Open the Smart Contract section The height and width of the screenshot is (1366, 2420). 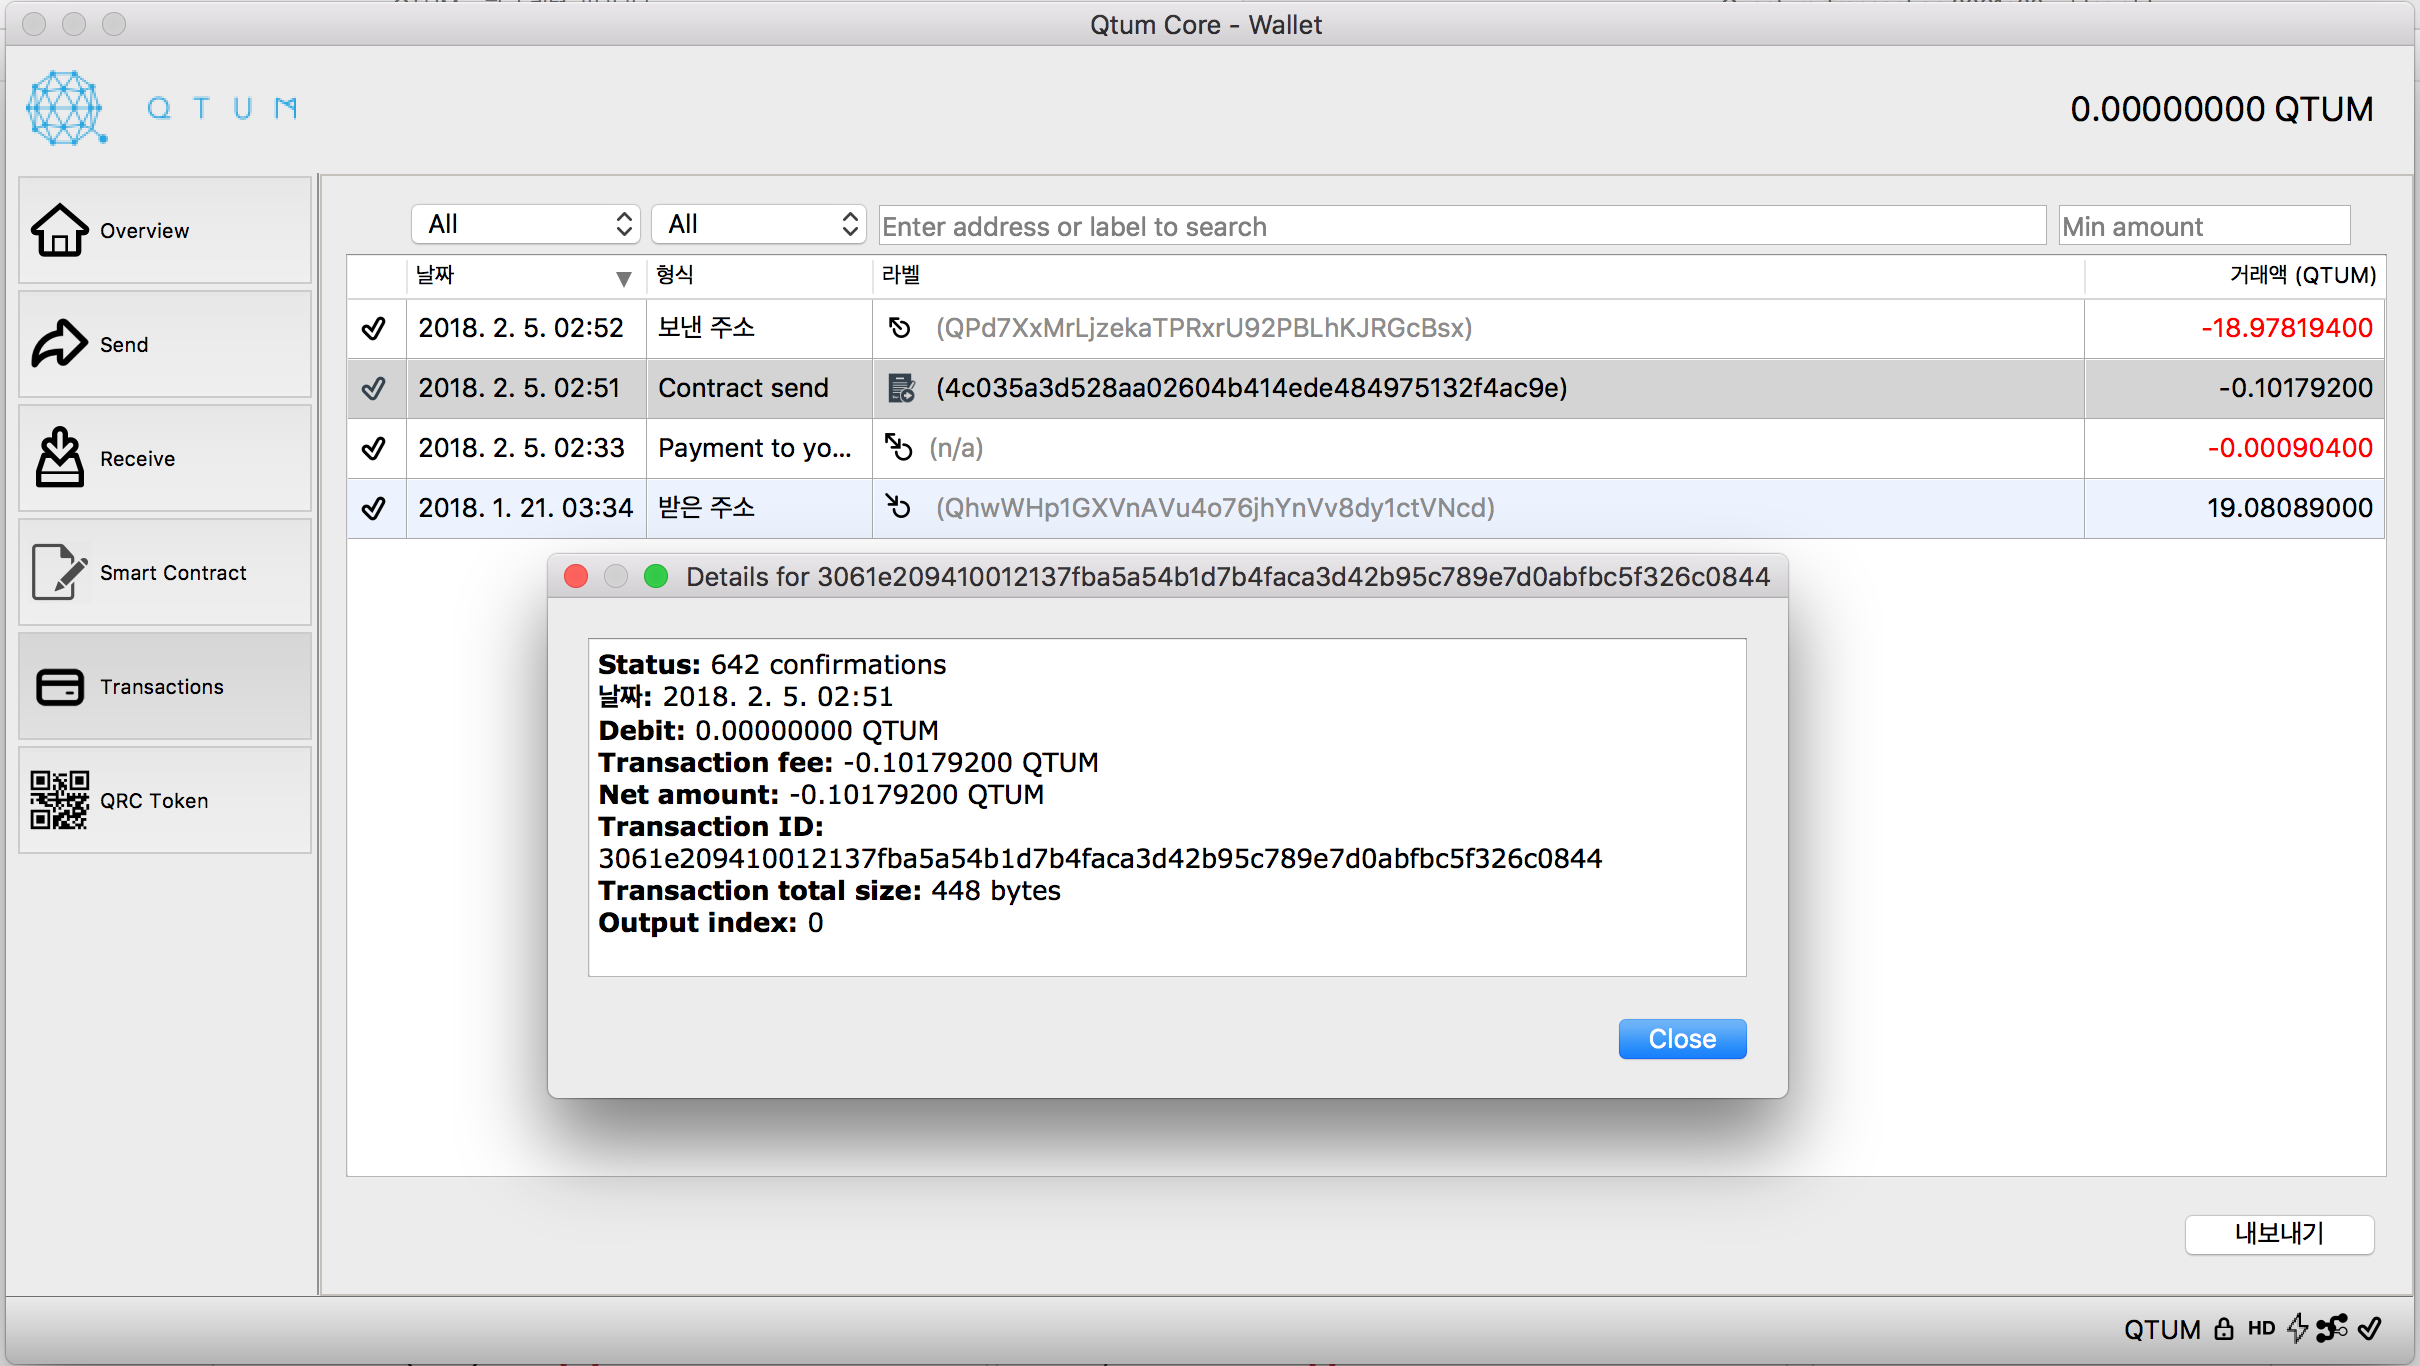pyautogui.click(x=165, y=572)
